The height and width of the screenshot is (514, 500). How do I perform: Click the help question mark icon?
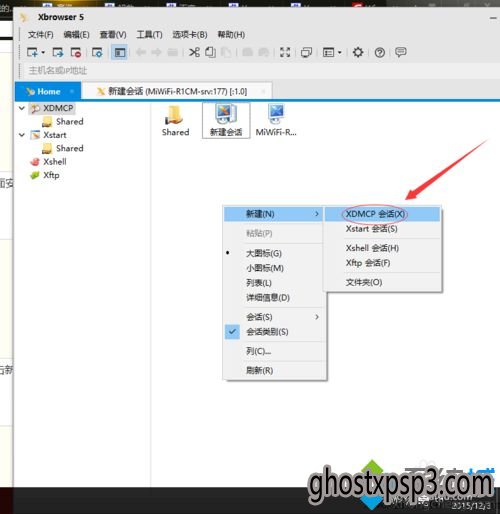(379, 52)
